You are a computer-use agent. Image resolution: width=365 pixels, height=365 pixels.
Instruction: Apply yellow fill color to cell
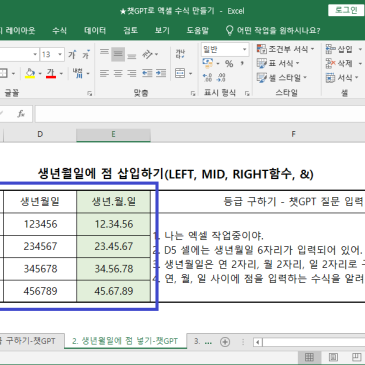click(30, 73)
